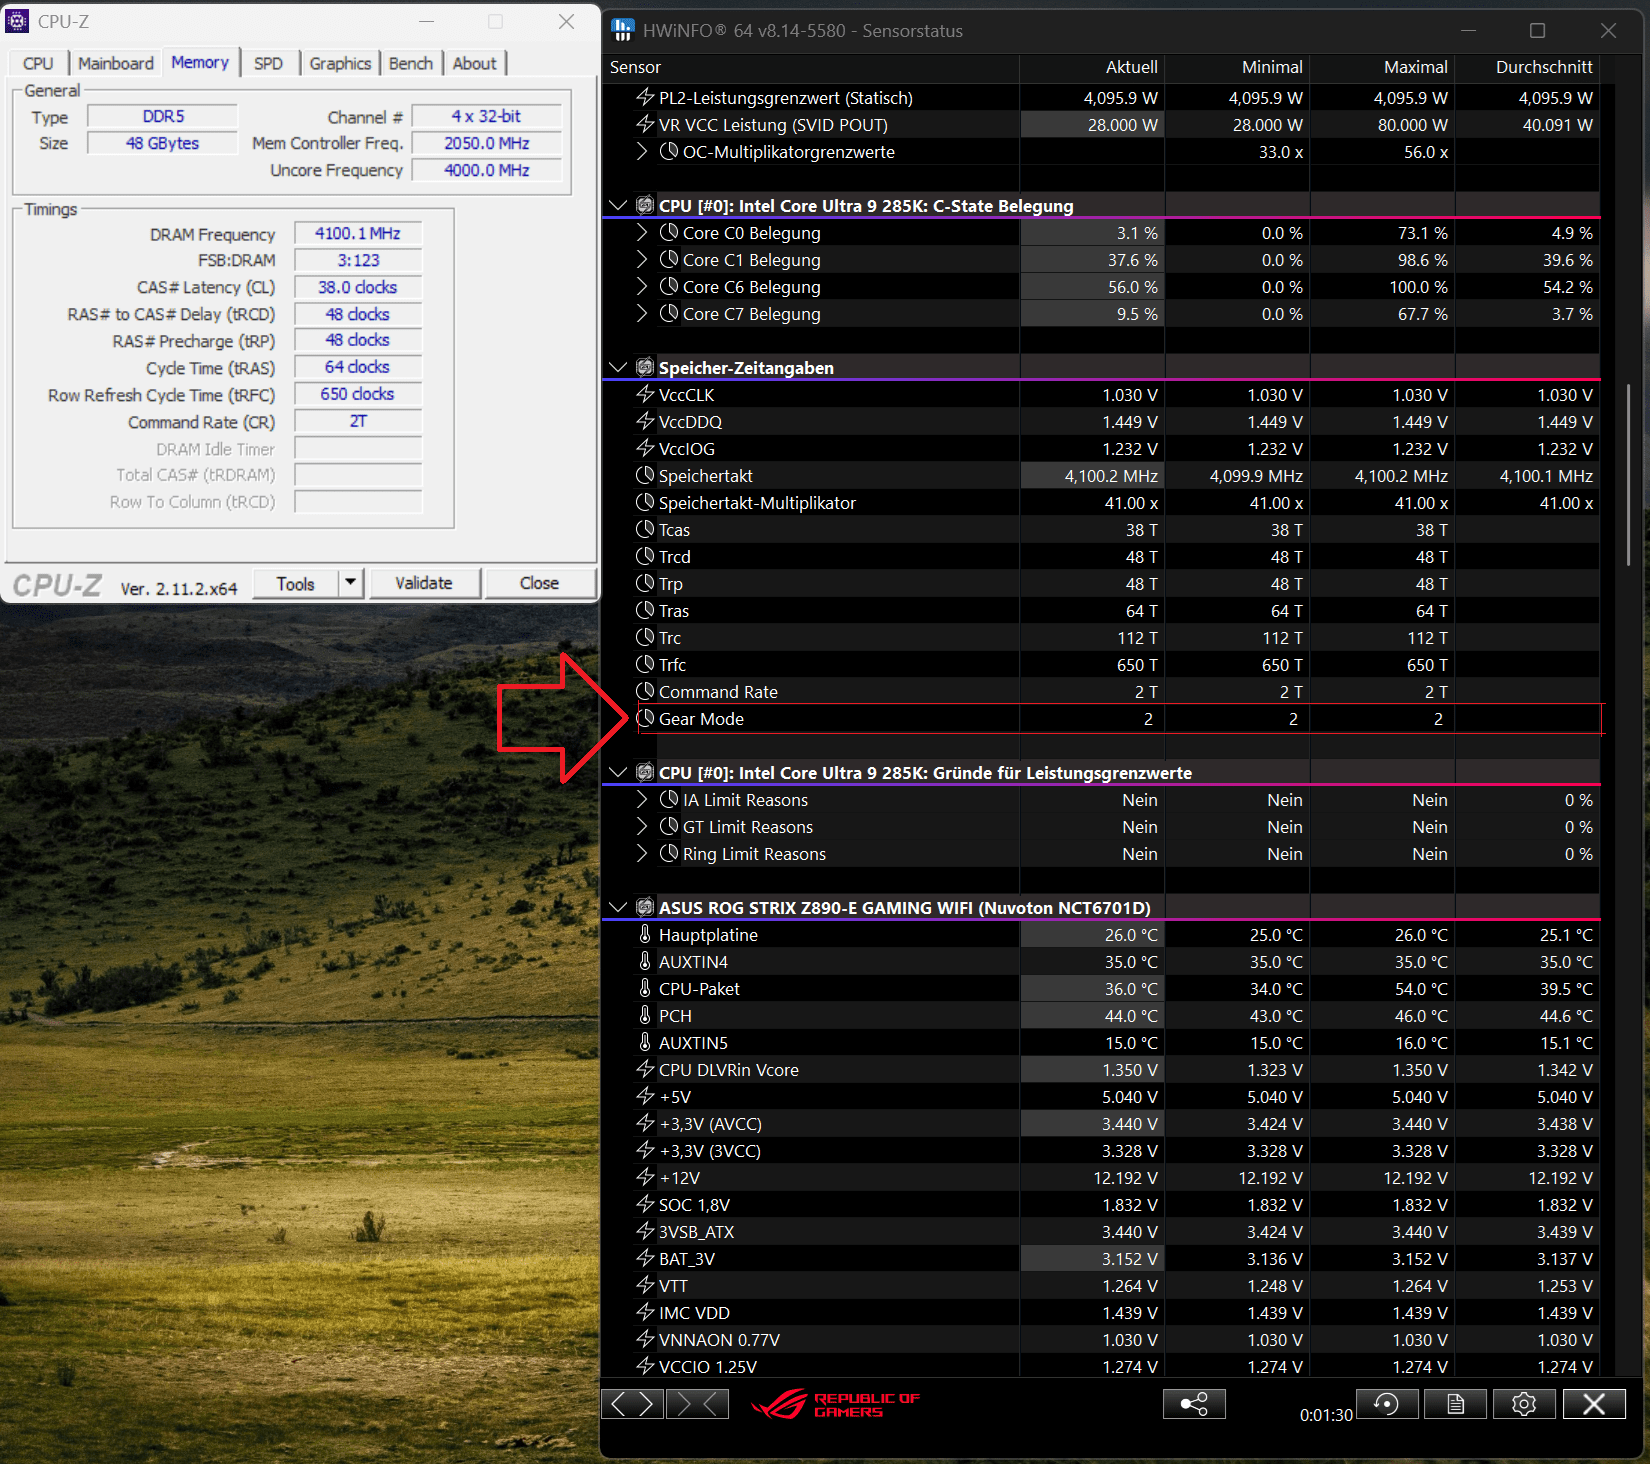Open HWiNFO sensor settings via the gear icon

point(1524,1404)
